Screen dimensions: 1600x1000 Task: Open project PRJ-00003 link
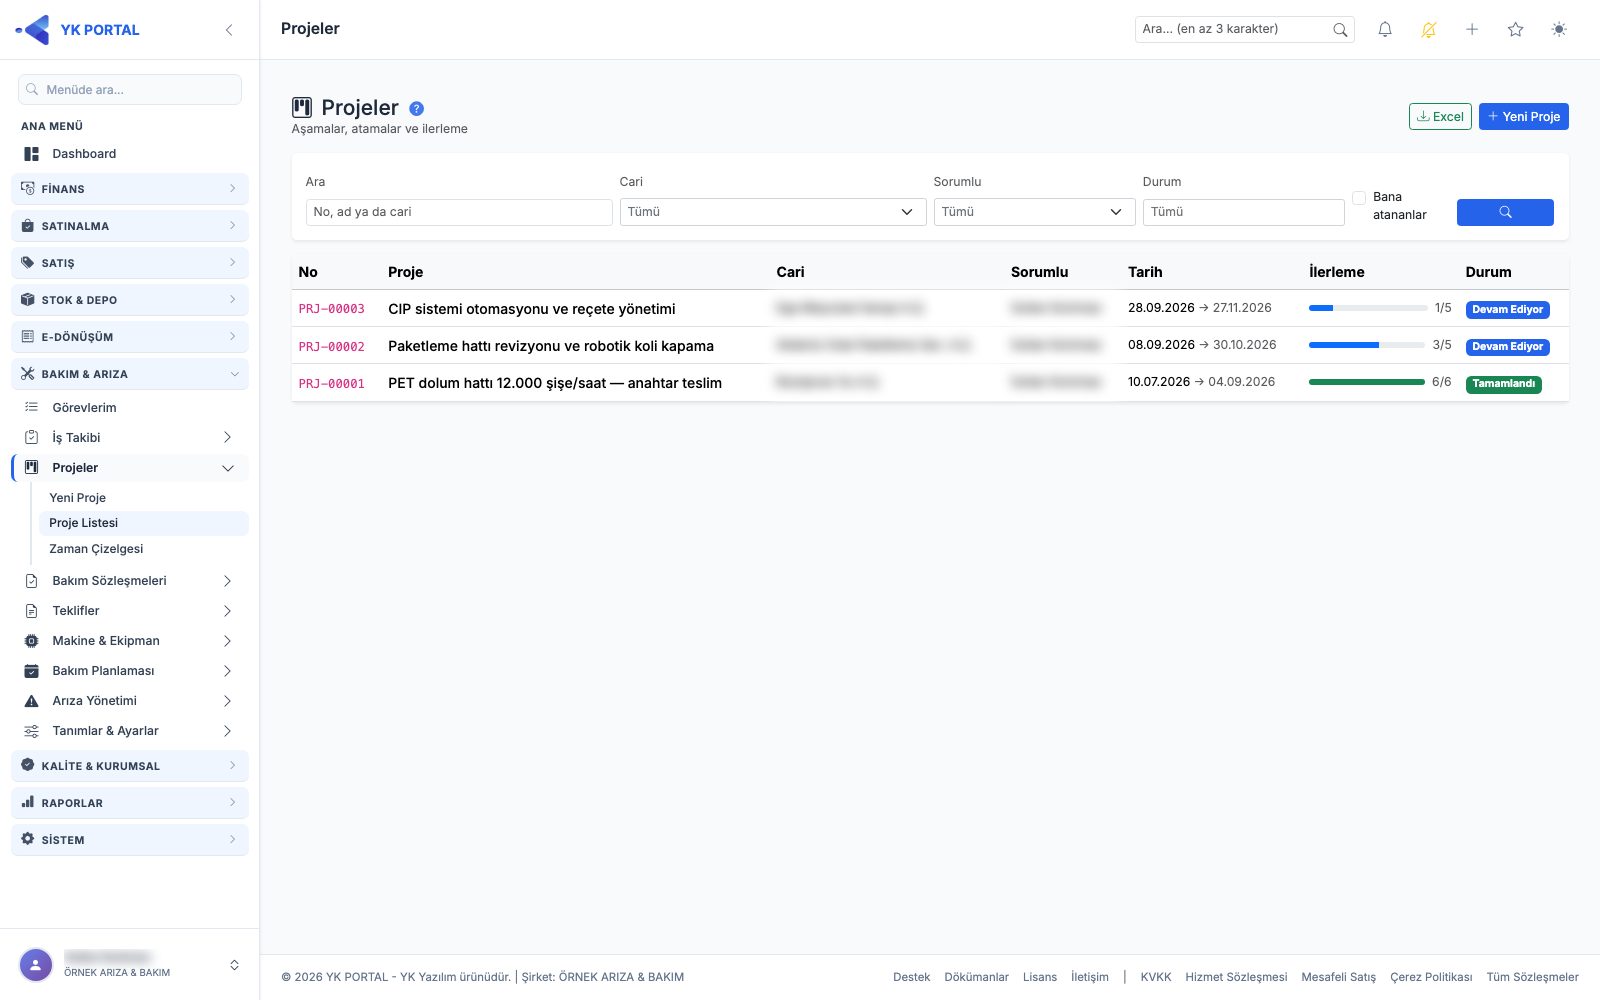331,309
